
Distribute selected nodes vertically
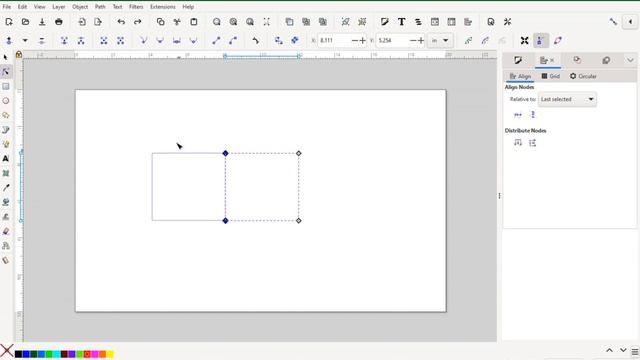(533, 143)
